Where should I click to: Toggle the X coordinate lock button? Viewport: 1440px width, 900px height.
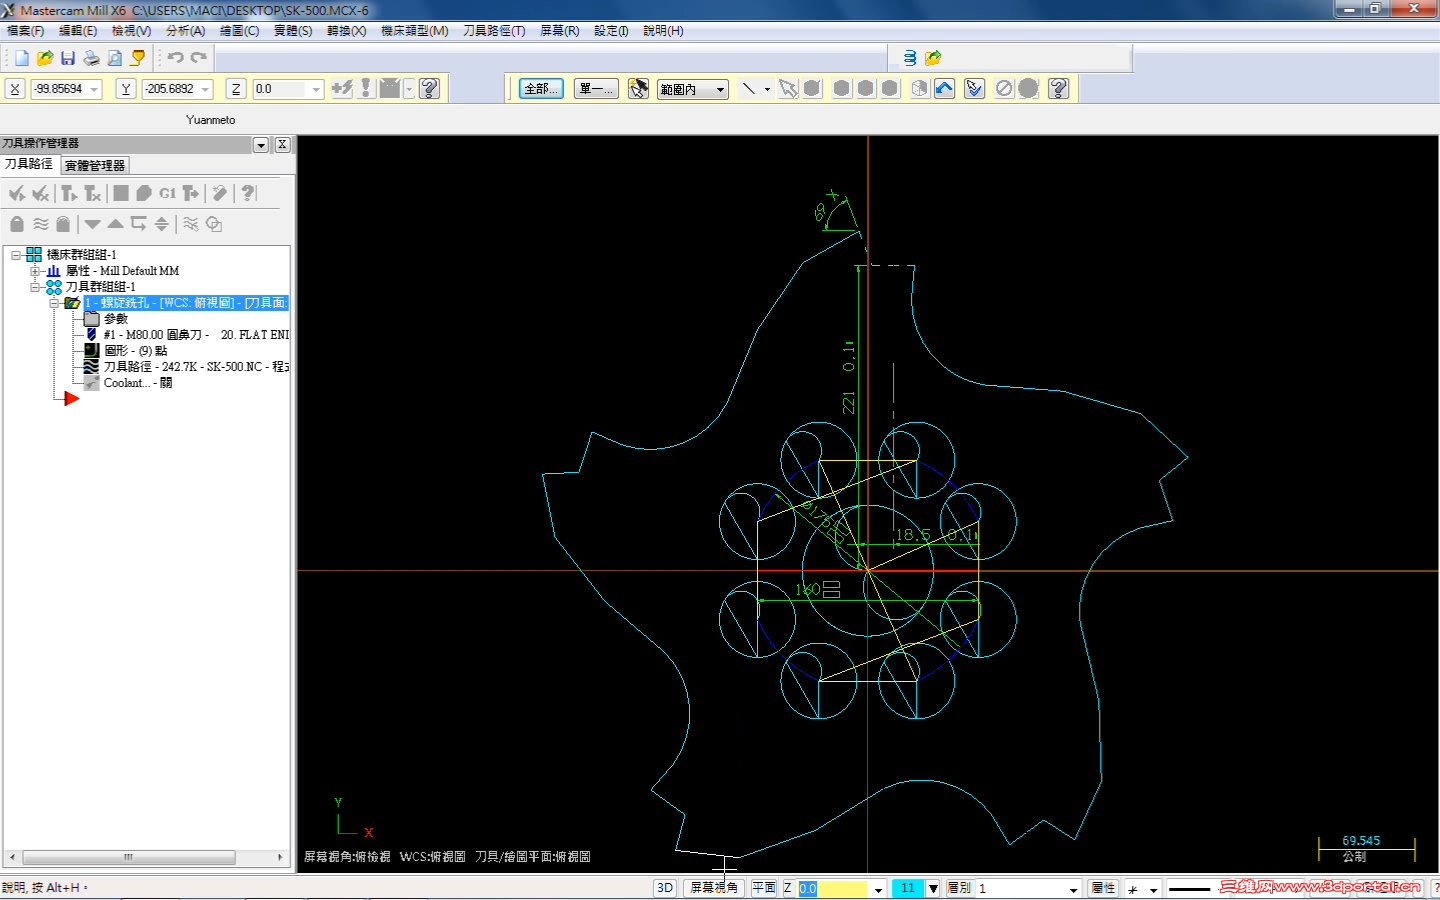point(15,89)
